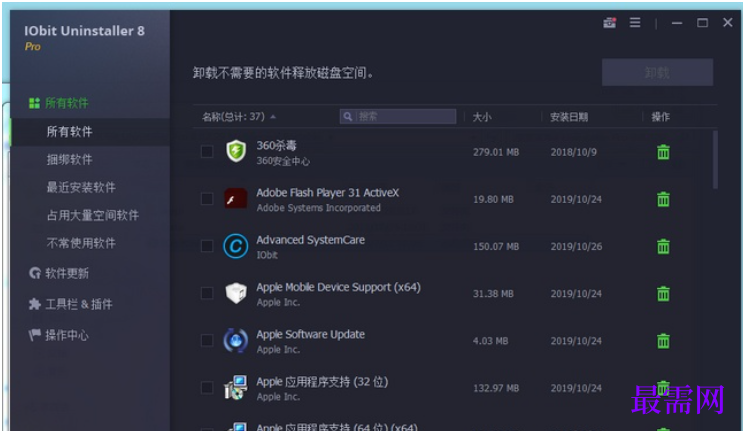Click the Advanced SystemCare app icon
Viewport: 743px width, 431px height.
click(x=236, y=246)
